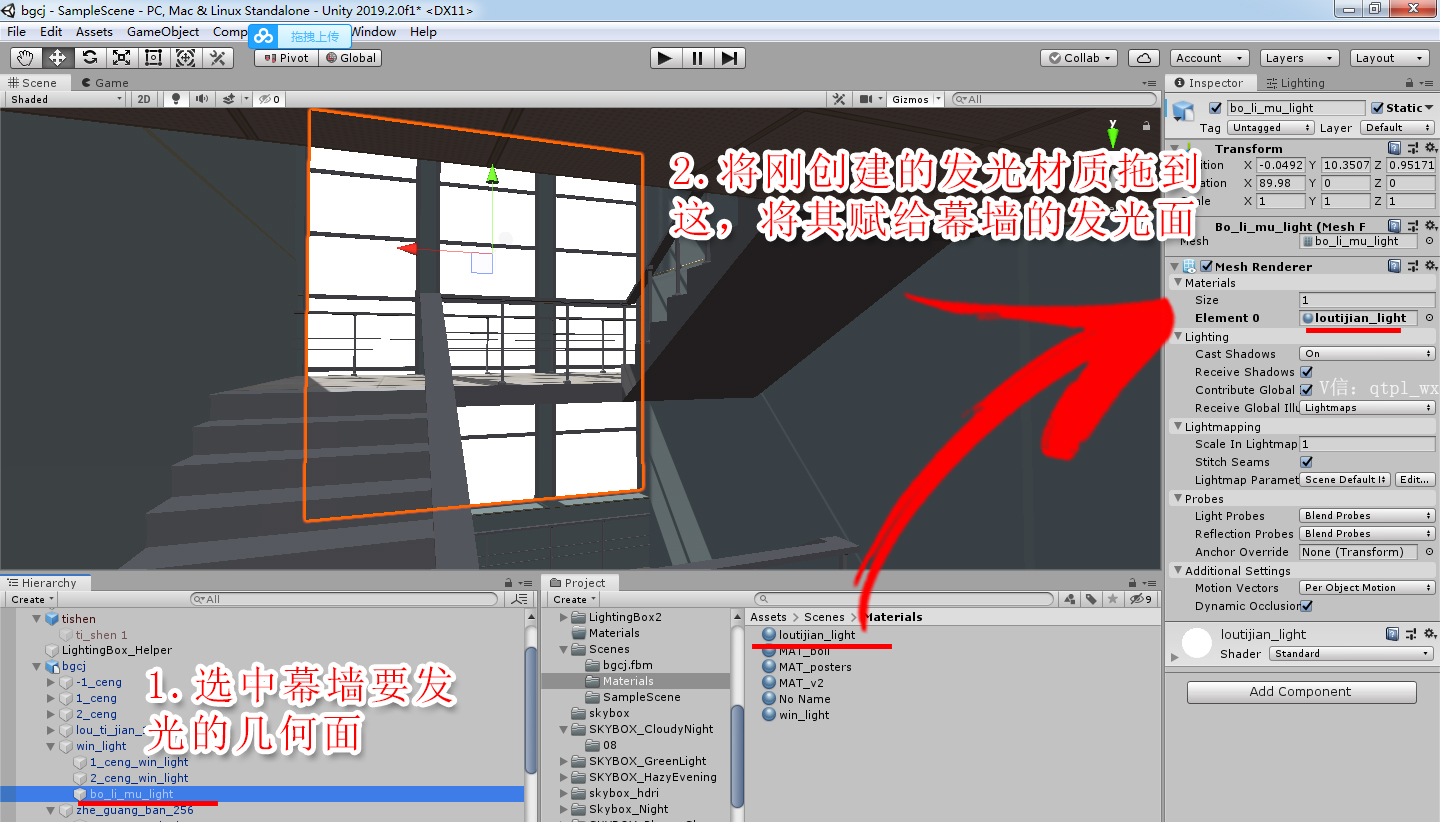Select the Rotate tool
Viewport: 1440px width, 822px height.
89,57
